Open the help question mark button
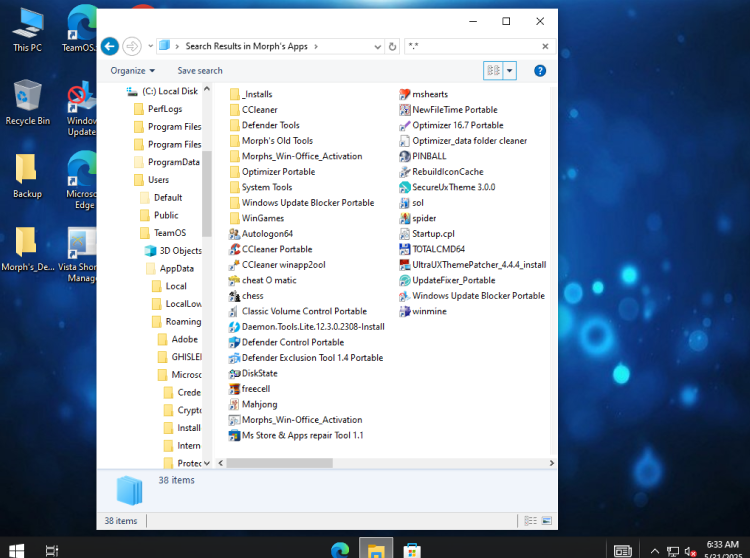The image size is (750, 558). 540,71
